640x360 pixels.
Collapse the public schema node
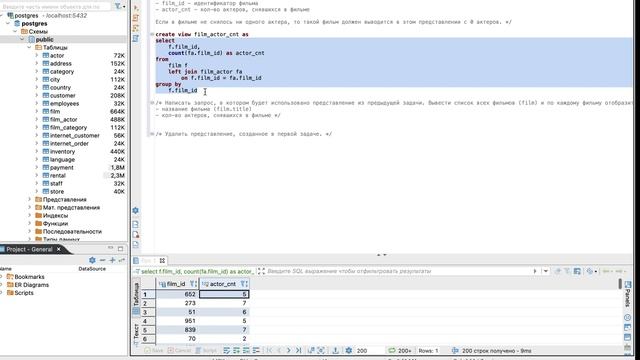tap(22, 40)
